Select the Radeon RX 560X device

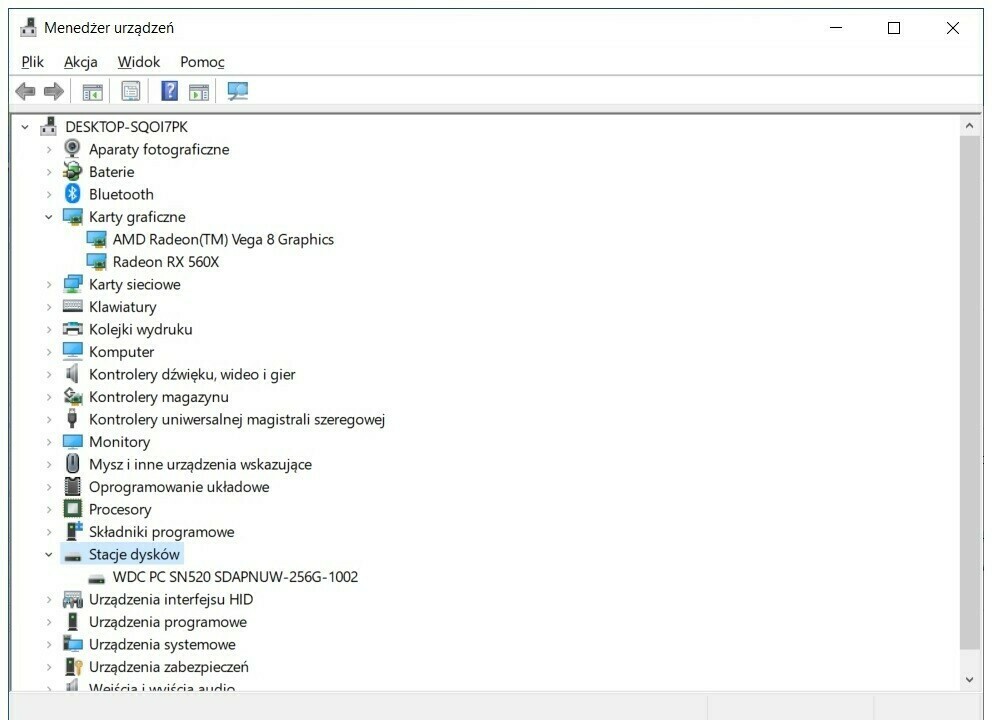(165, 262)
